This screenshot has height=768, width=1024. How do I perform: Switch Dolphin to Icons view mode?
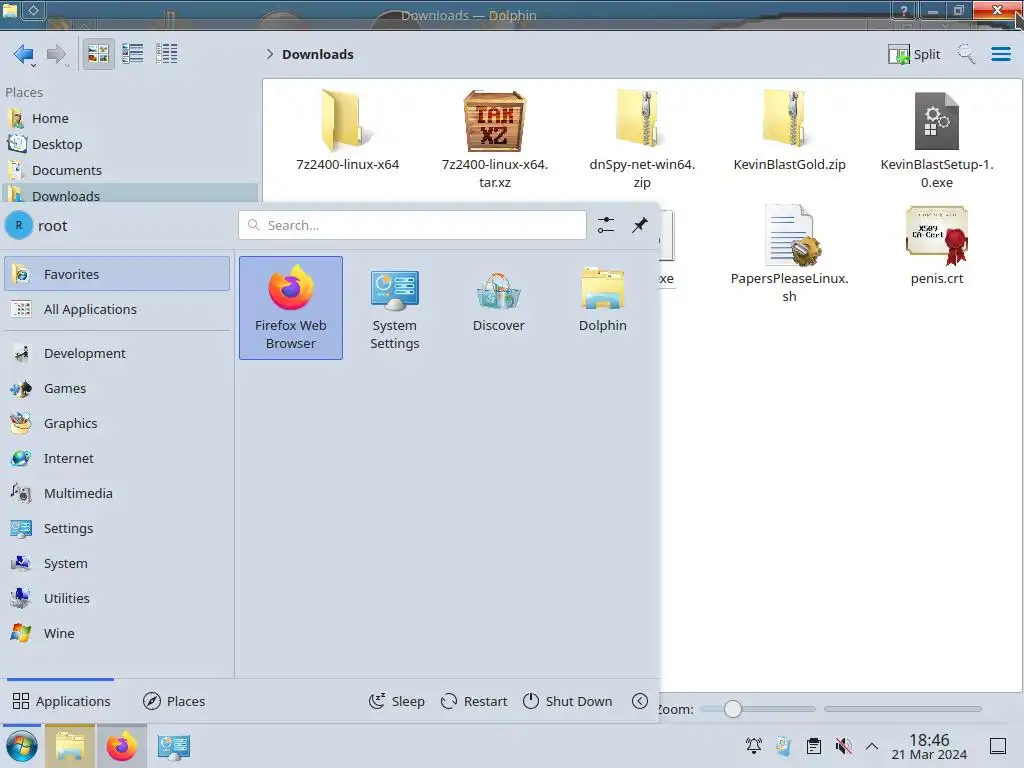click(98, 54)
